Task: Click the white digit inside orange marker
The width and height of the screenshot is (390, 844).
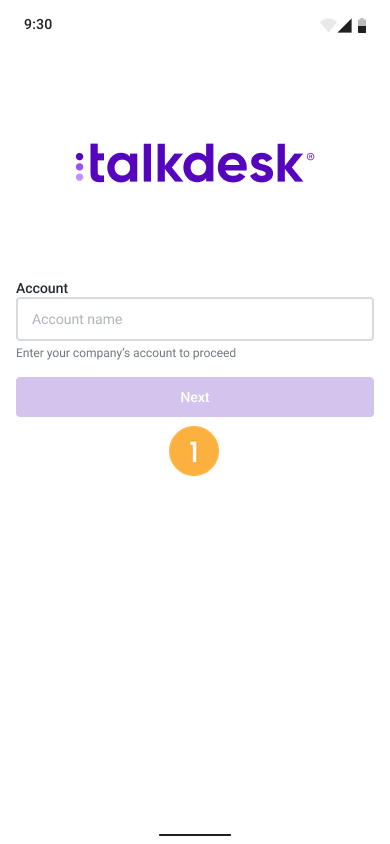Action: 194,452
